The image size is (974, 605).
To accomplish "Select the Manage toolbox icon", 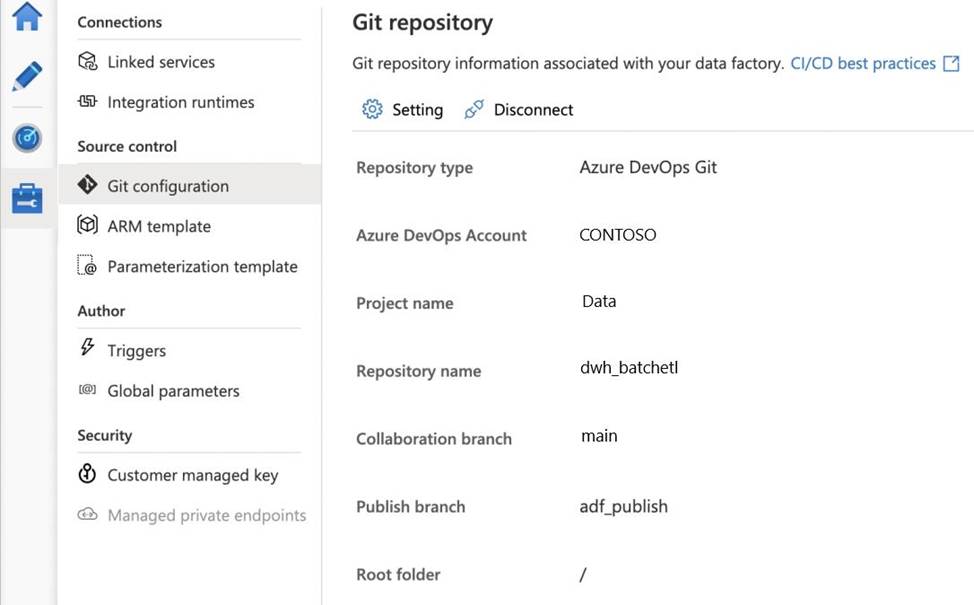I will pyautogui.click(x=27, y=198).
